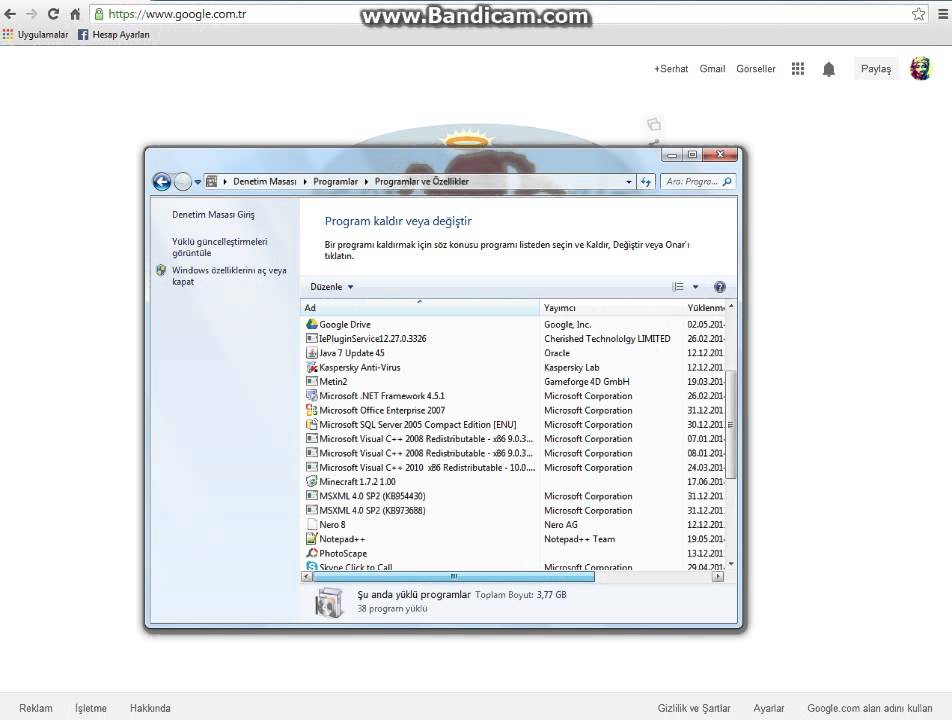Open the Chrome hamburger menu
Screen dimensions: 952x720
click(x=943, y=13)
